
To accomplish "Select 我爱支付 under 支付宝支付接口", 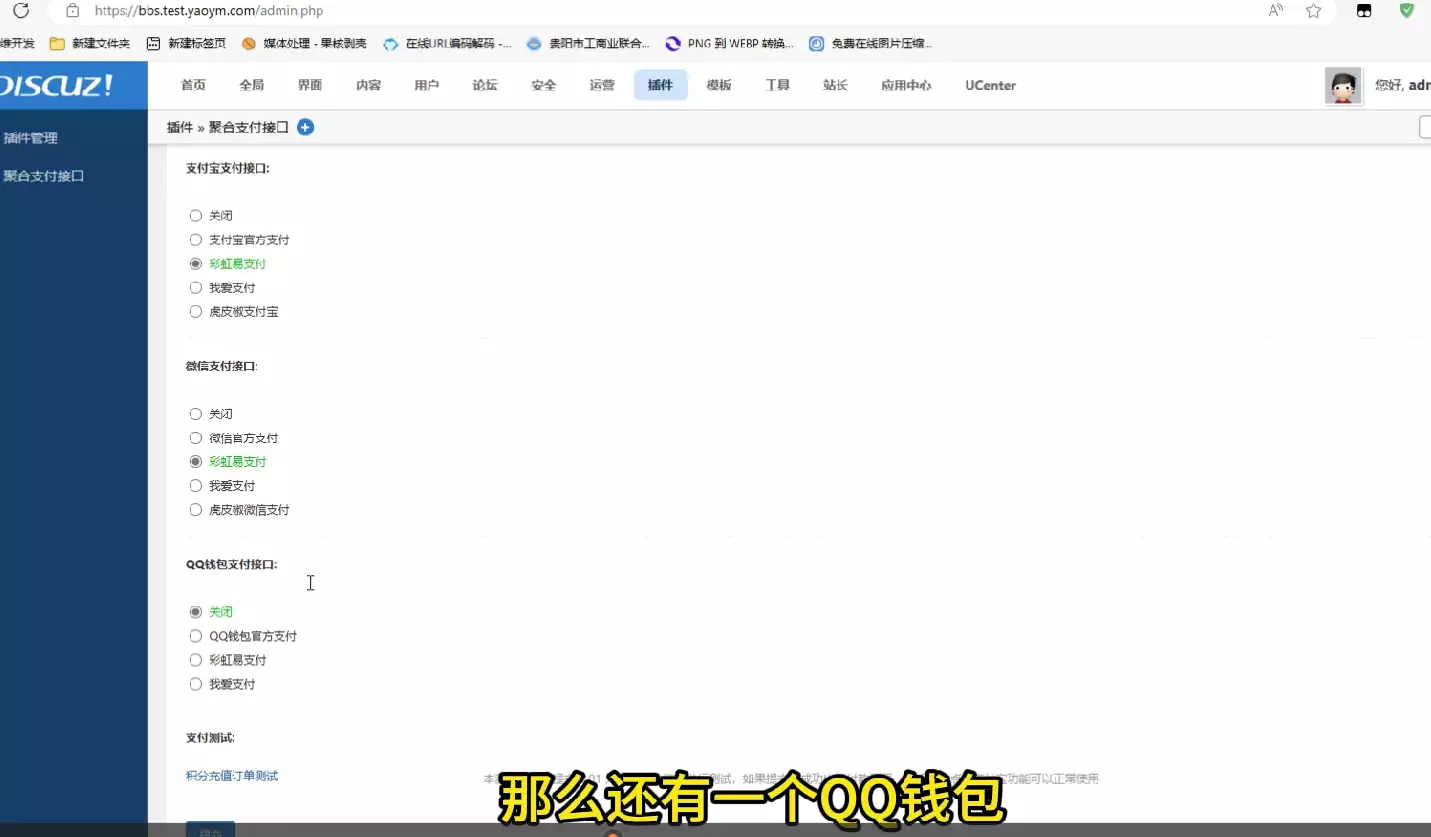I will tap(196, 288).
